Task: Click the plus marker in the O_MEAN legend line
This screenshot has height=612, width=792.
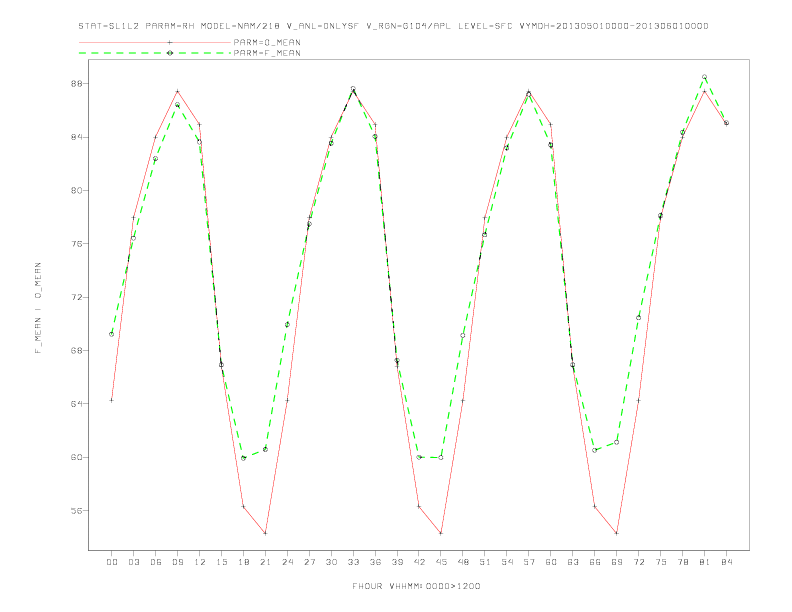Action: coord(170,42)
